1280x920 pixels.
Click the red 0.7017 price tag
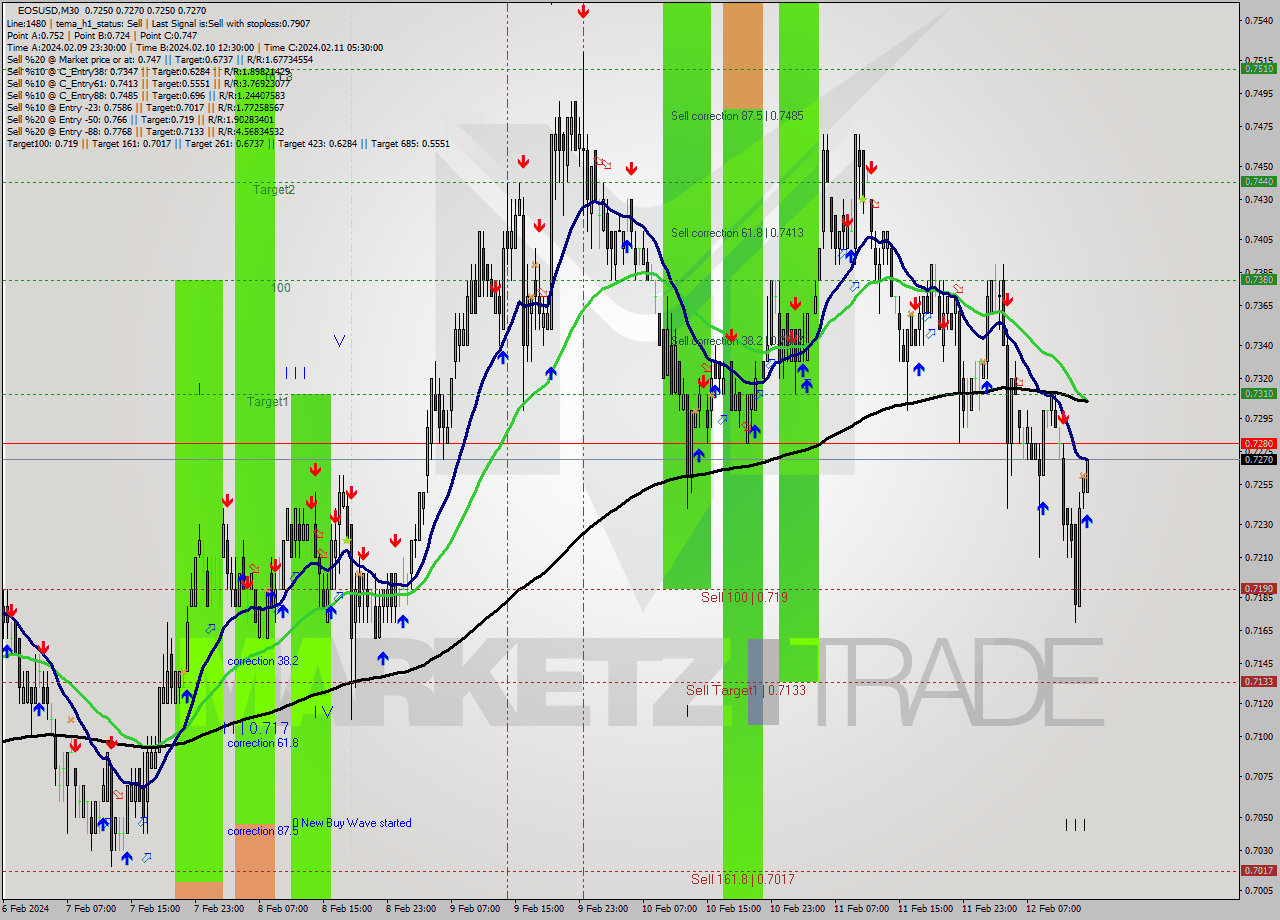pos(1258,871)
